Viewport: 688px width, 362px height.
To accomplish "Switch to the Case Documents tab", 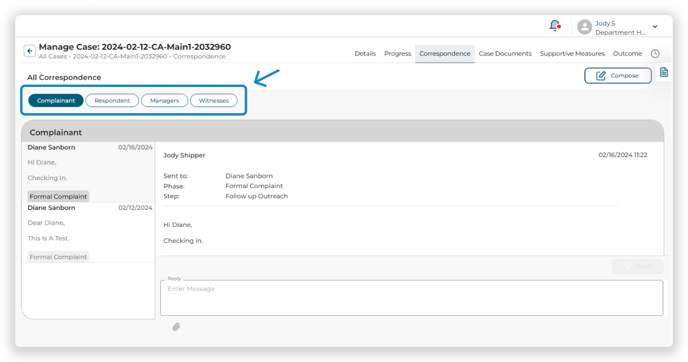I will [505, 54].
